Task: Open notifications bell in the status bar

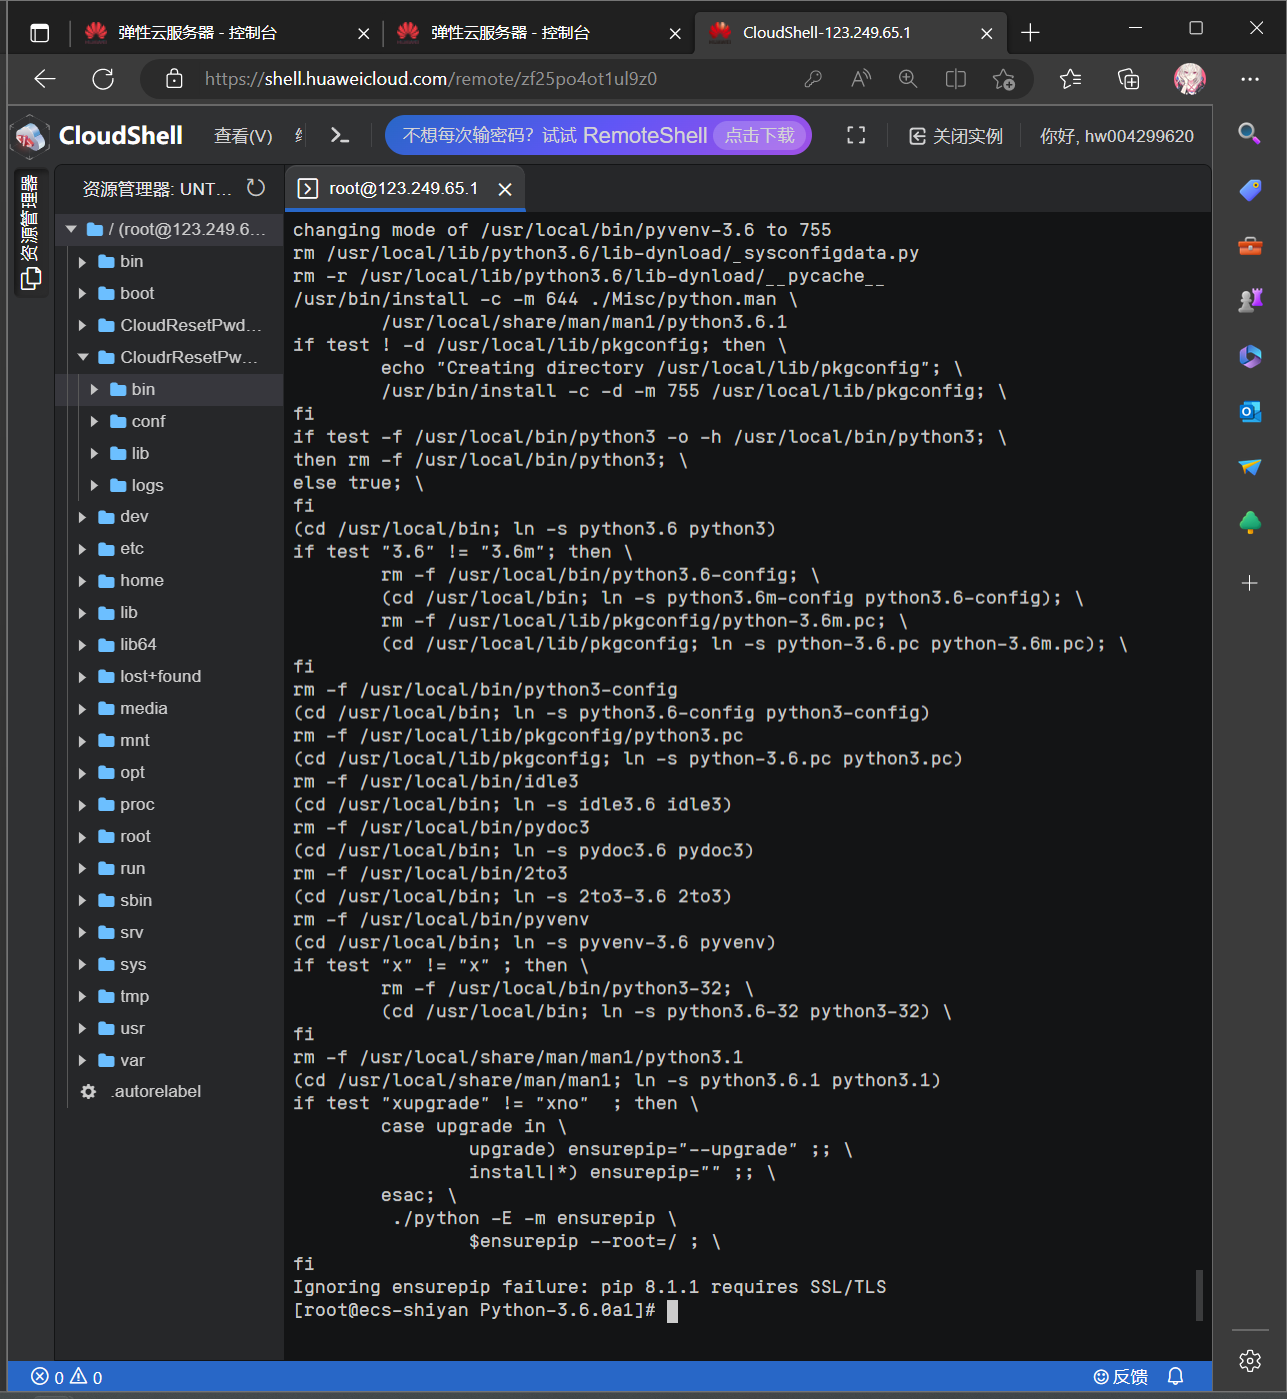Action: coord(1176,1377)
